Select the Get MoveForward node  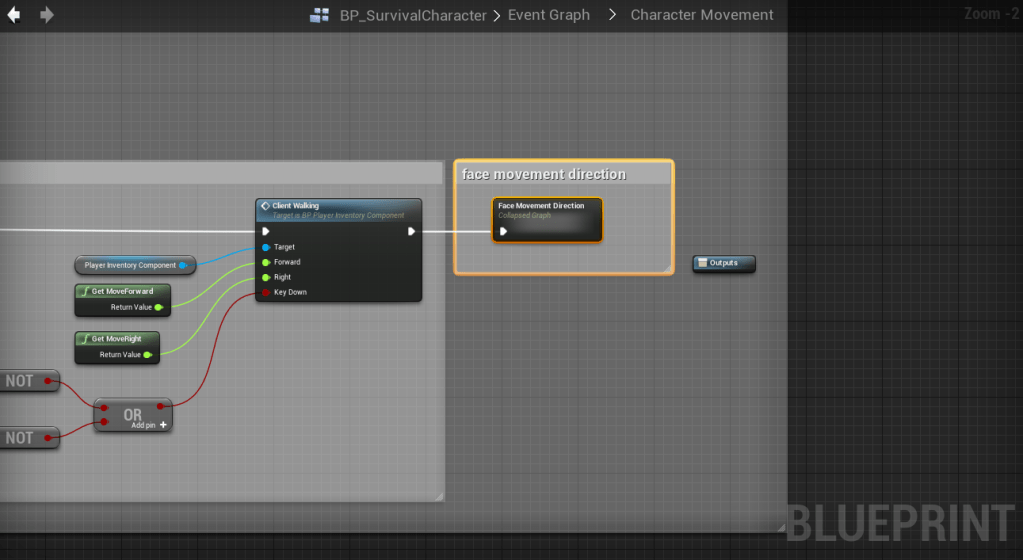point(123,300)
